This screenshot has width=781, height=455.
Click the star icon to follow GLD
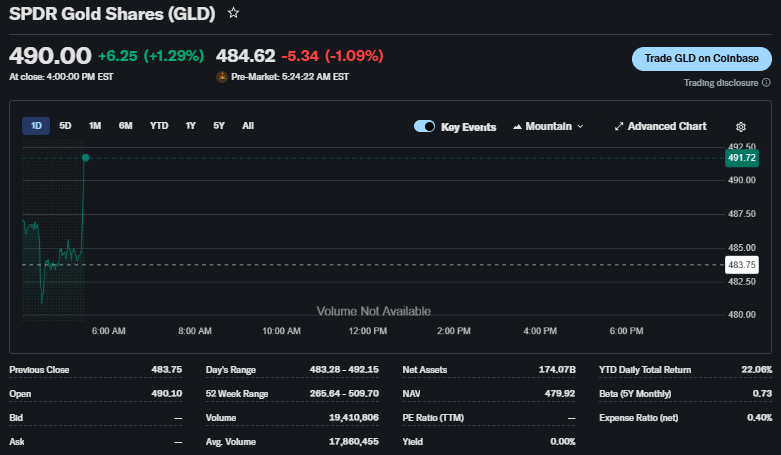tap(233, 13)
